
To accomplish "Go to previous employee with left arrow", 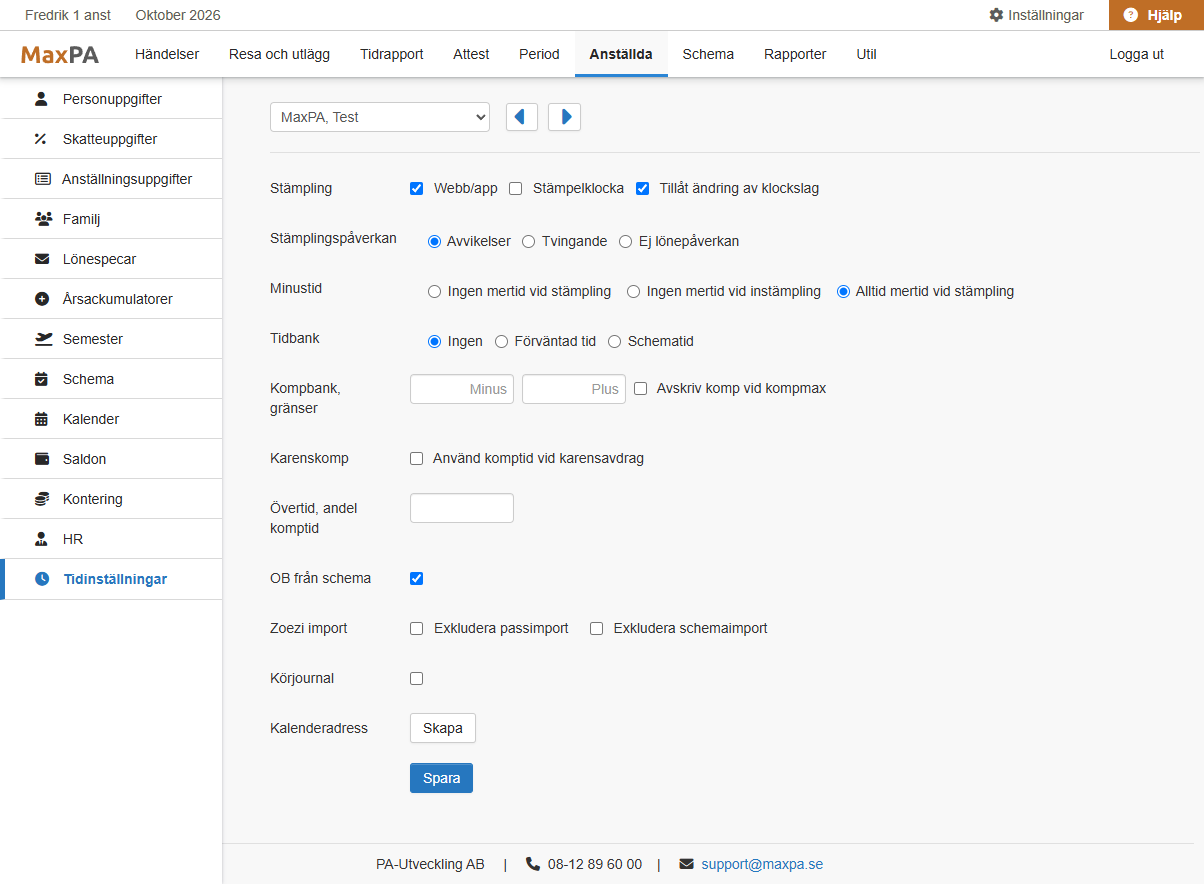I will click(522, 117).
